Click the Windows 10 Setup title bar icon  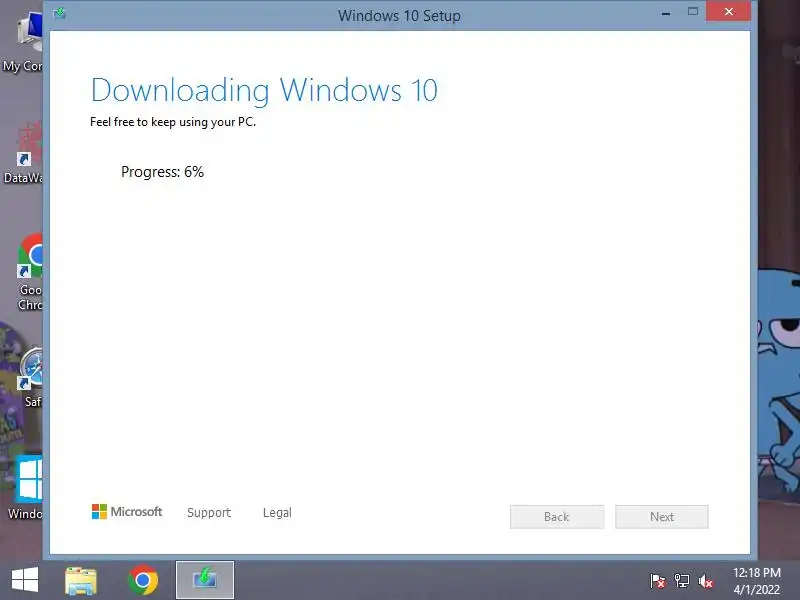pos(60,13)
